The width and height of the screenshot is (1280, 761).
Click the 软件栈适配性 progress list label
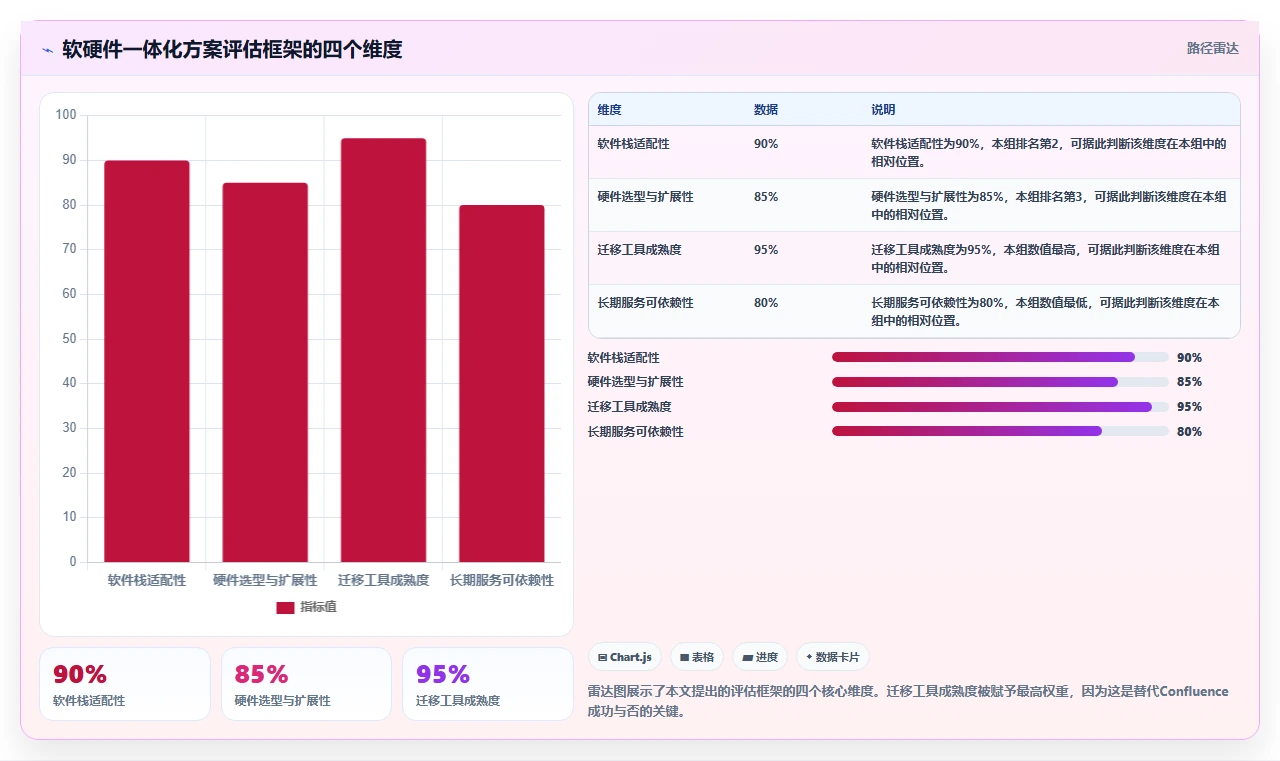[624, 357]
